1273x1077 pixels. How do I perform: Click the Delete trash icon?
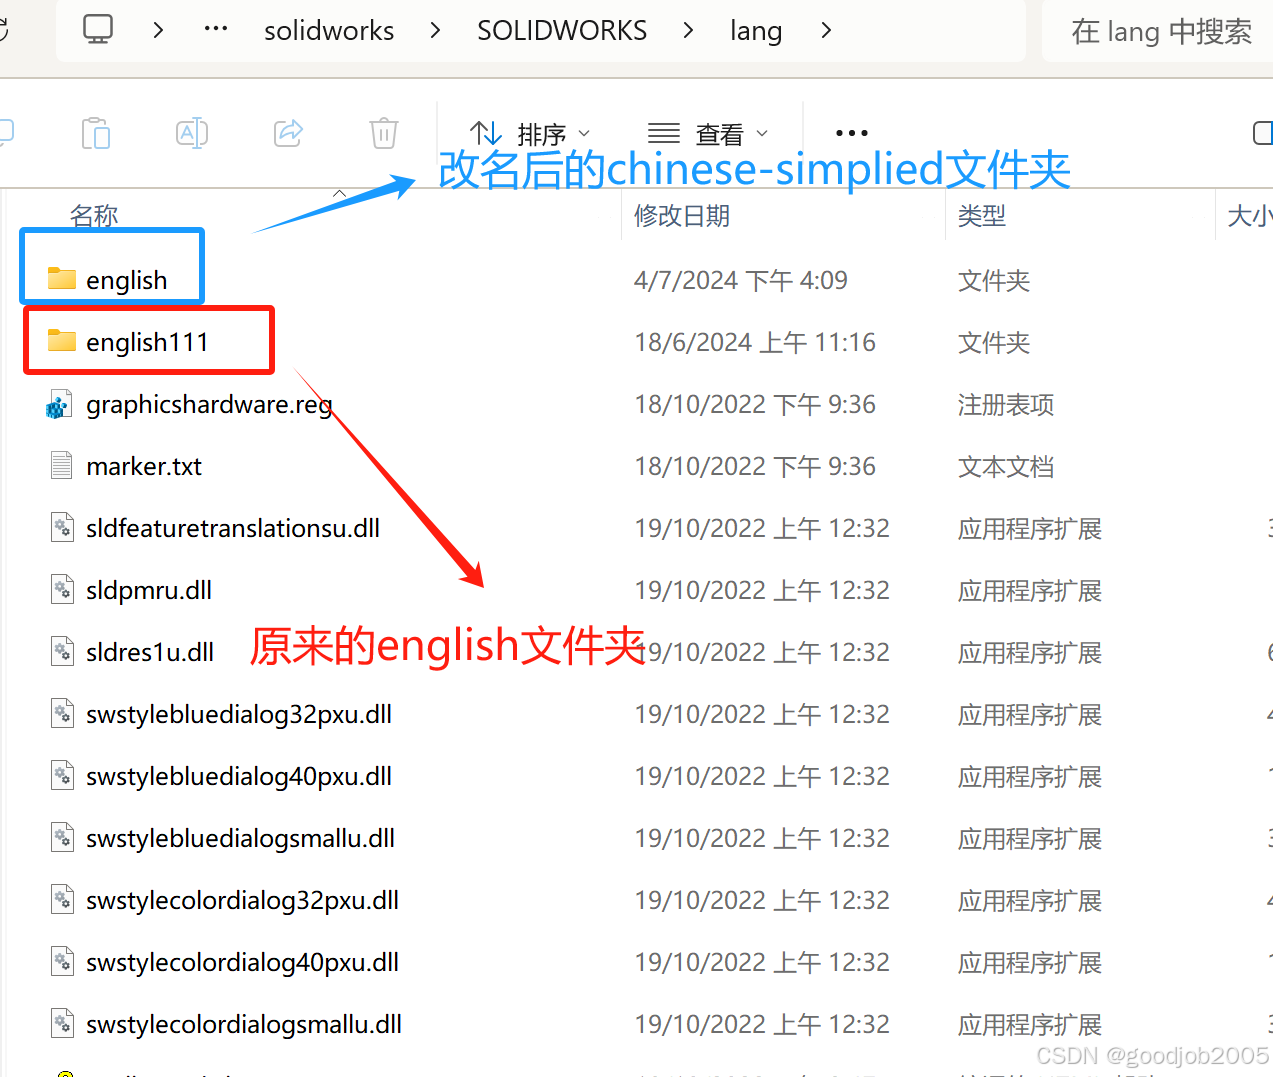coord(384,133)
